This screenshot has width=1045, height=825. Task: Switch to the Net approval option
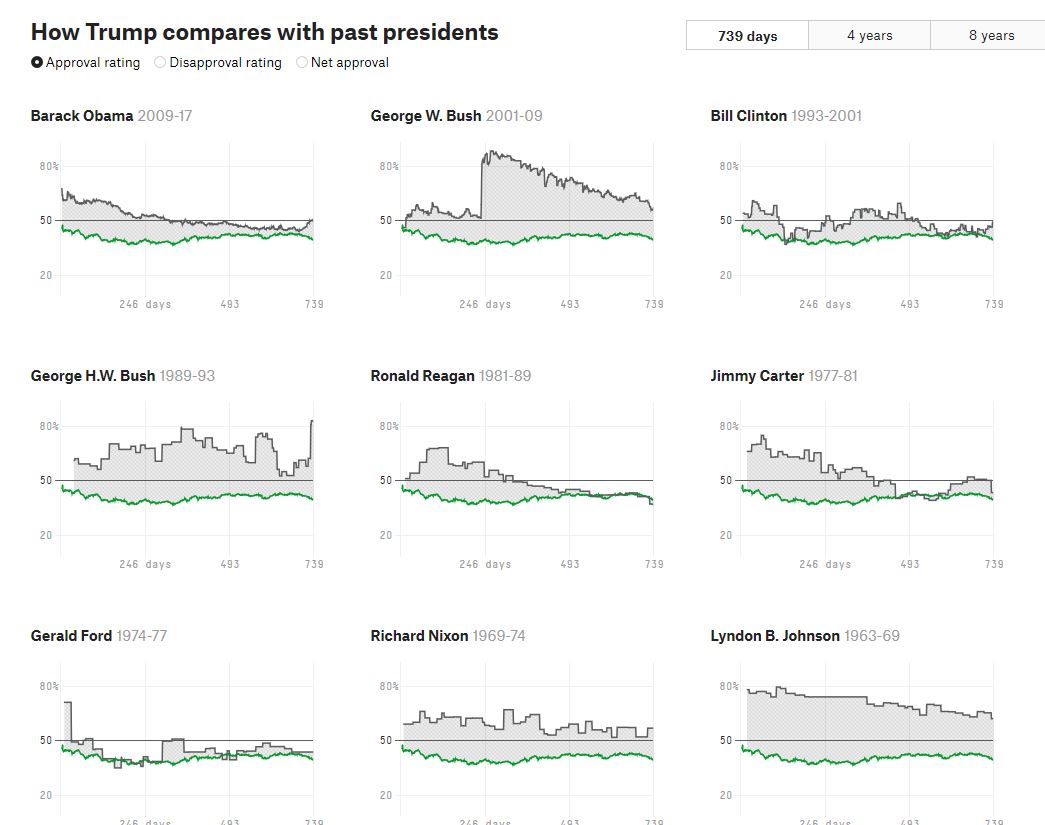tap(302, 62)
